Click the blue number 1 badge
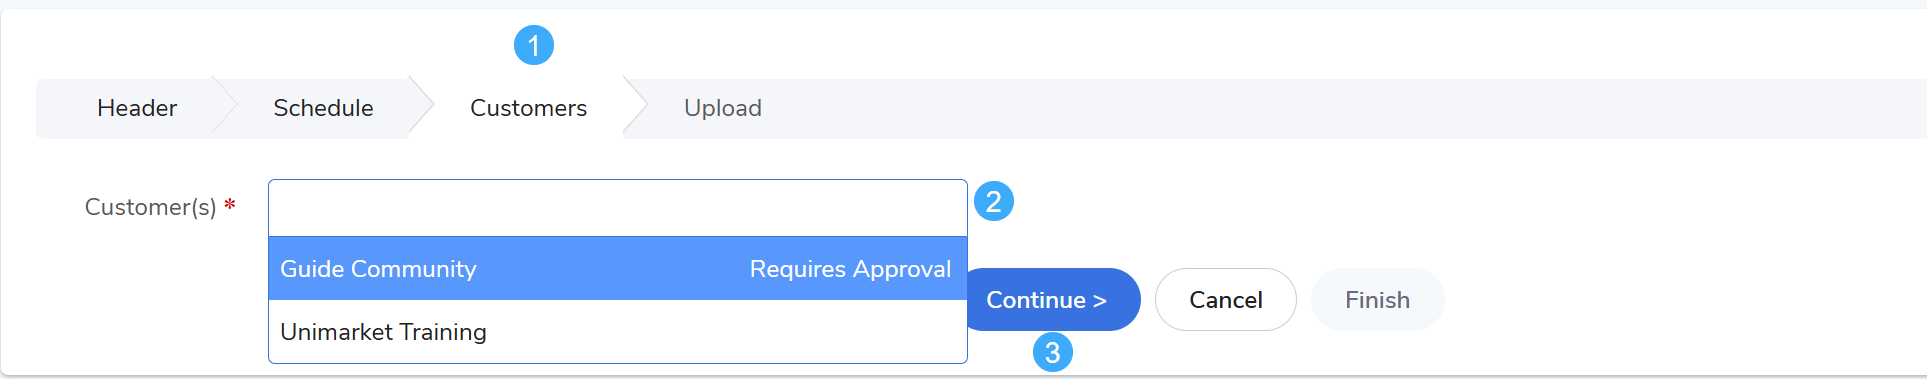 coord(533,45)
